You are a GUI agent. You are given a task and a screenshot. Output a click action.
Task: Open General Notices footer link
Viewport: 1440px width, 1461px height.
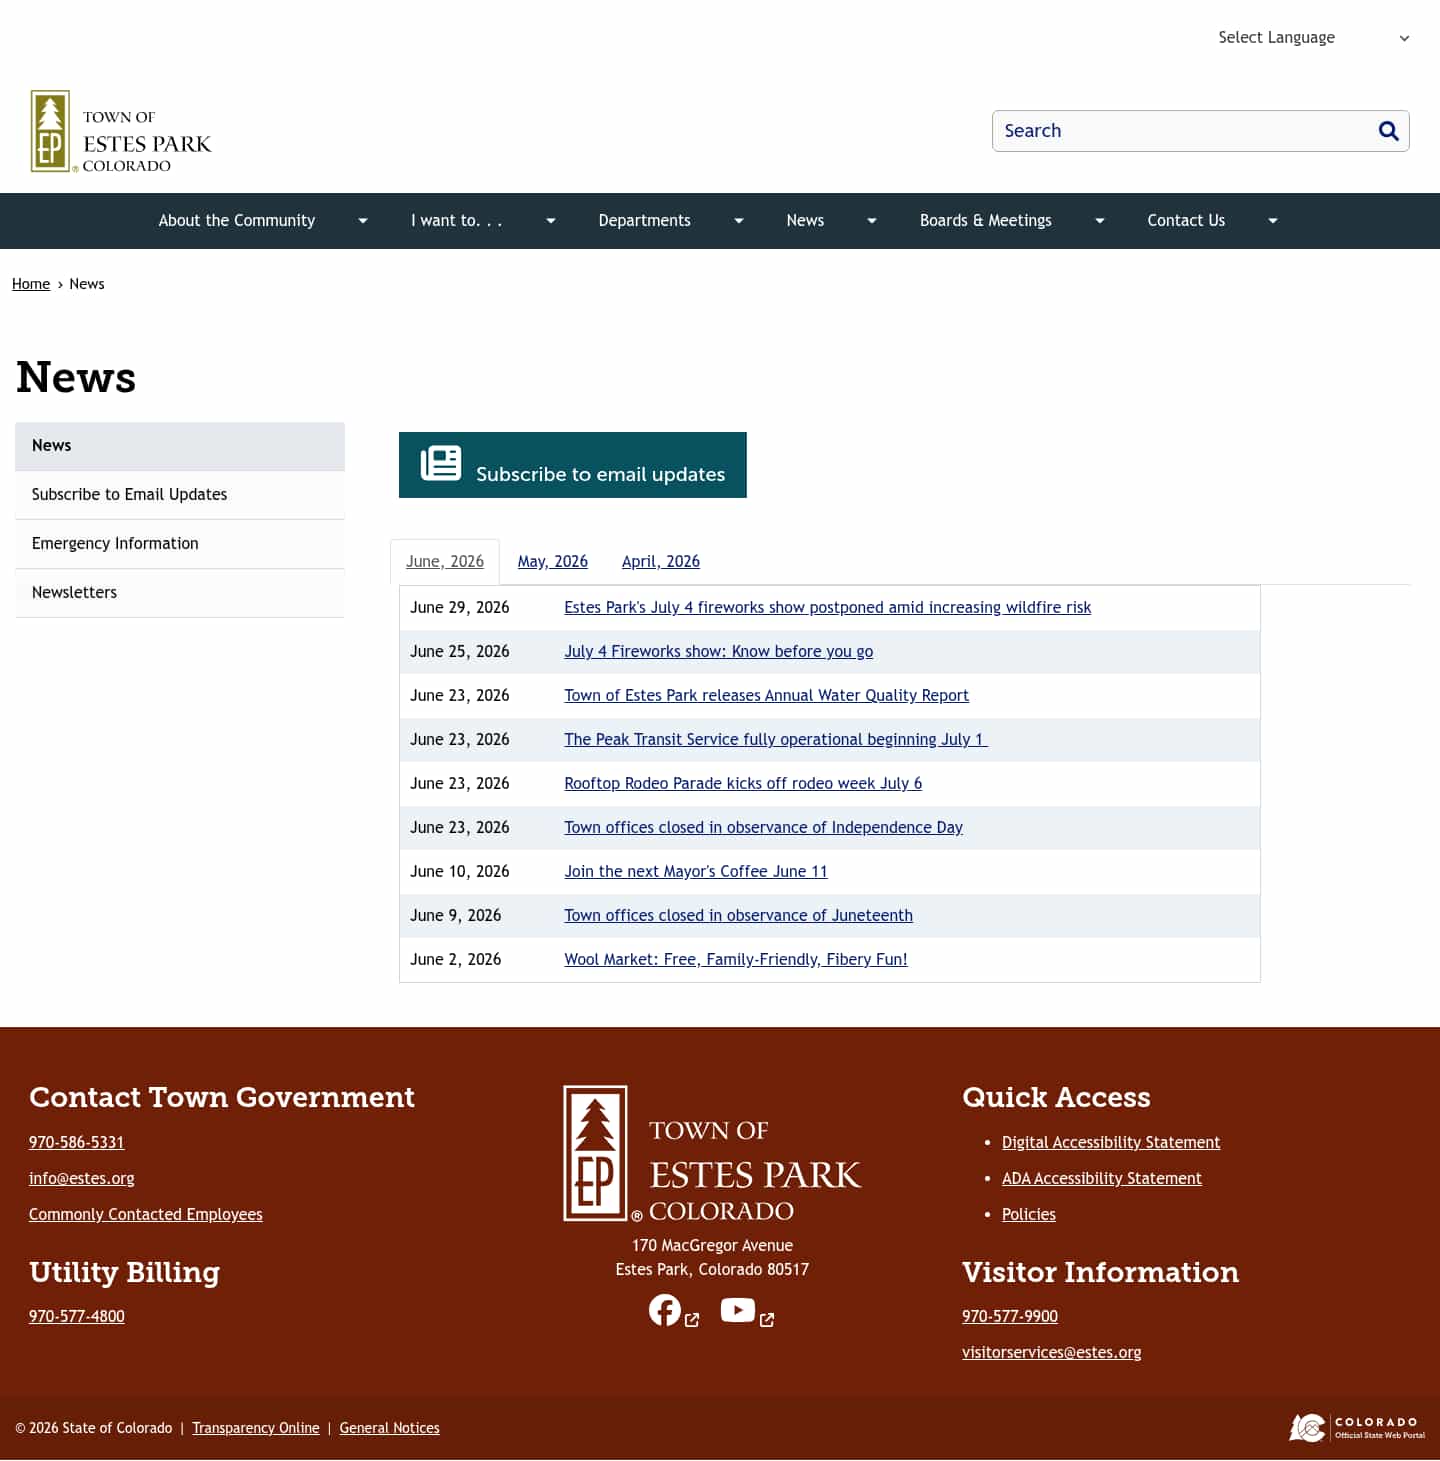(390, 1429)
